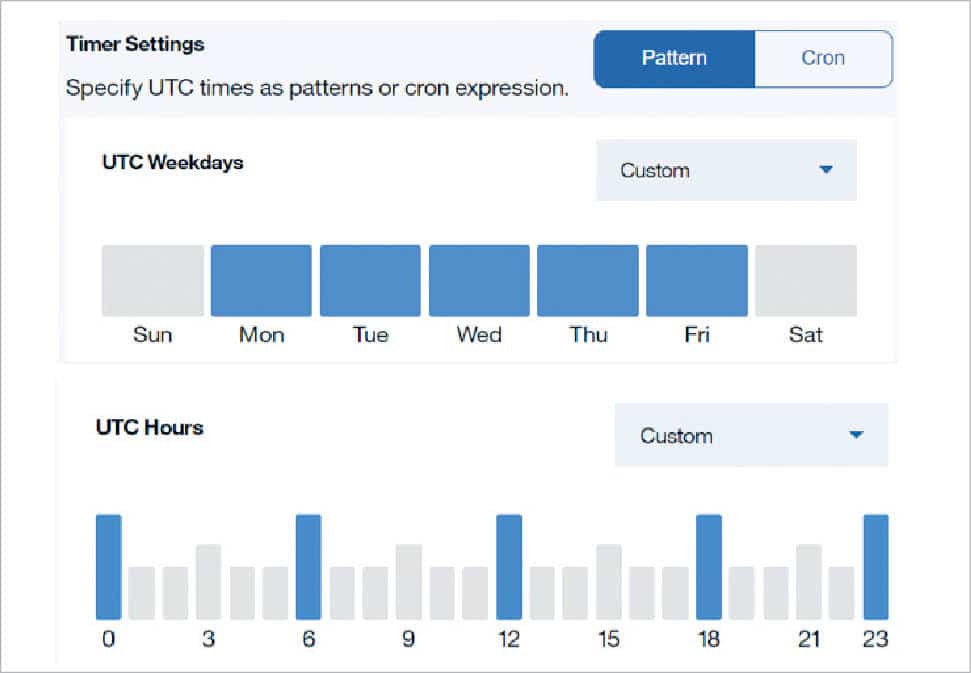Click the UTC Hours dropdown arrow
Screen dimensions: 971x673
coord(855,436)
